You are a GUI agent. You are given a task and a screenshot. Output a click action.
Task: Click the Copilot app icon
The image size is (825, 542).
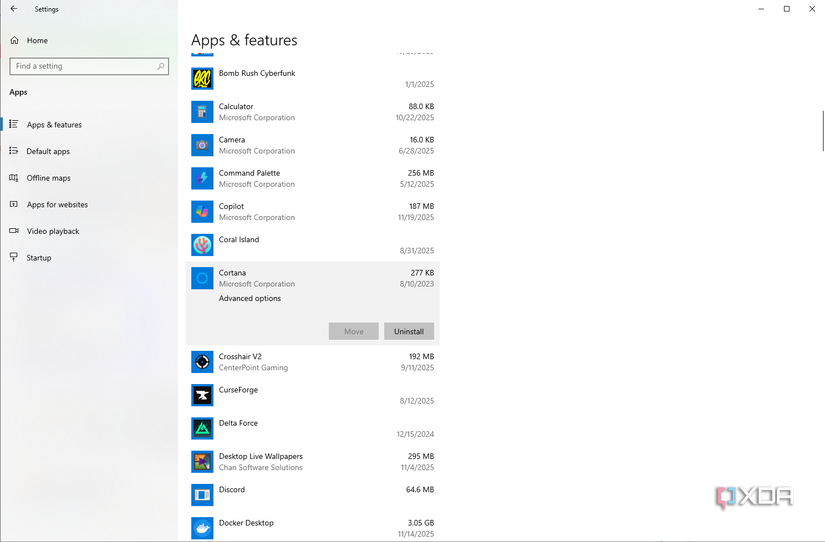click(x=202, y=212)
